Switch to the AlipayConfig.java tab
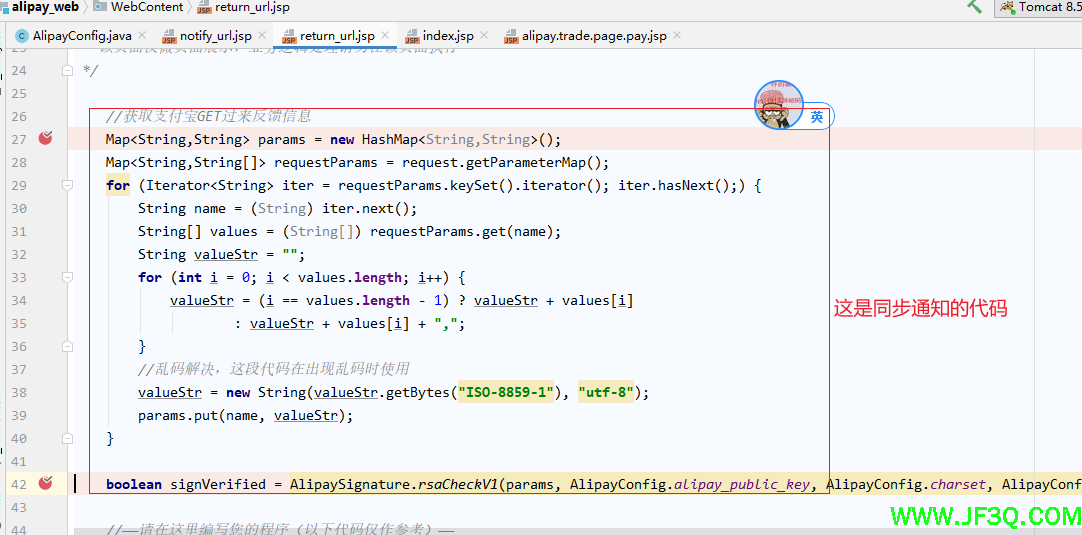This screenshot has width=1082, height=535. coord(81,36)
